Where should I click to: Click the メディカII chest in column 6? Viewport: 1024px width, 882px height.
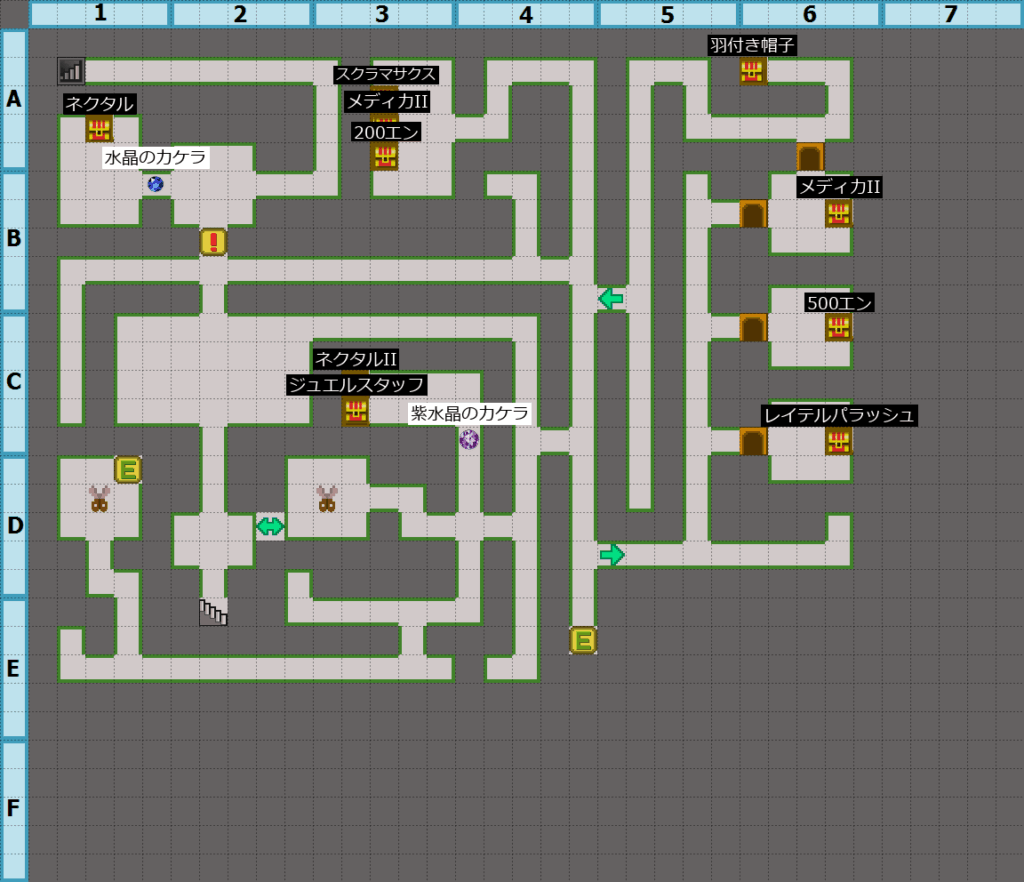tap(838, 212)
